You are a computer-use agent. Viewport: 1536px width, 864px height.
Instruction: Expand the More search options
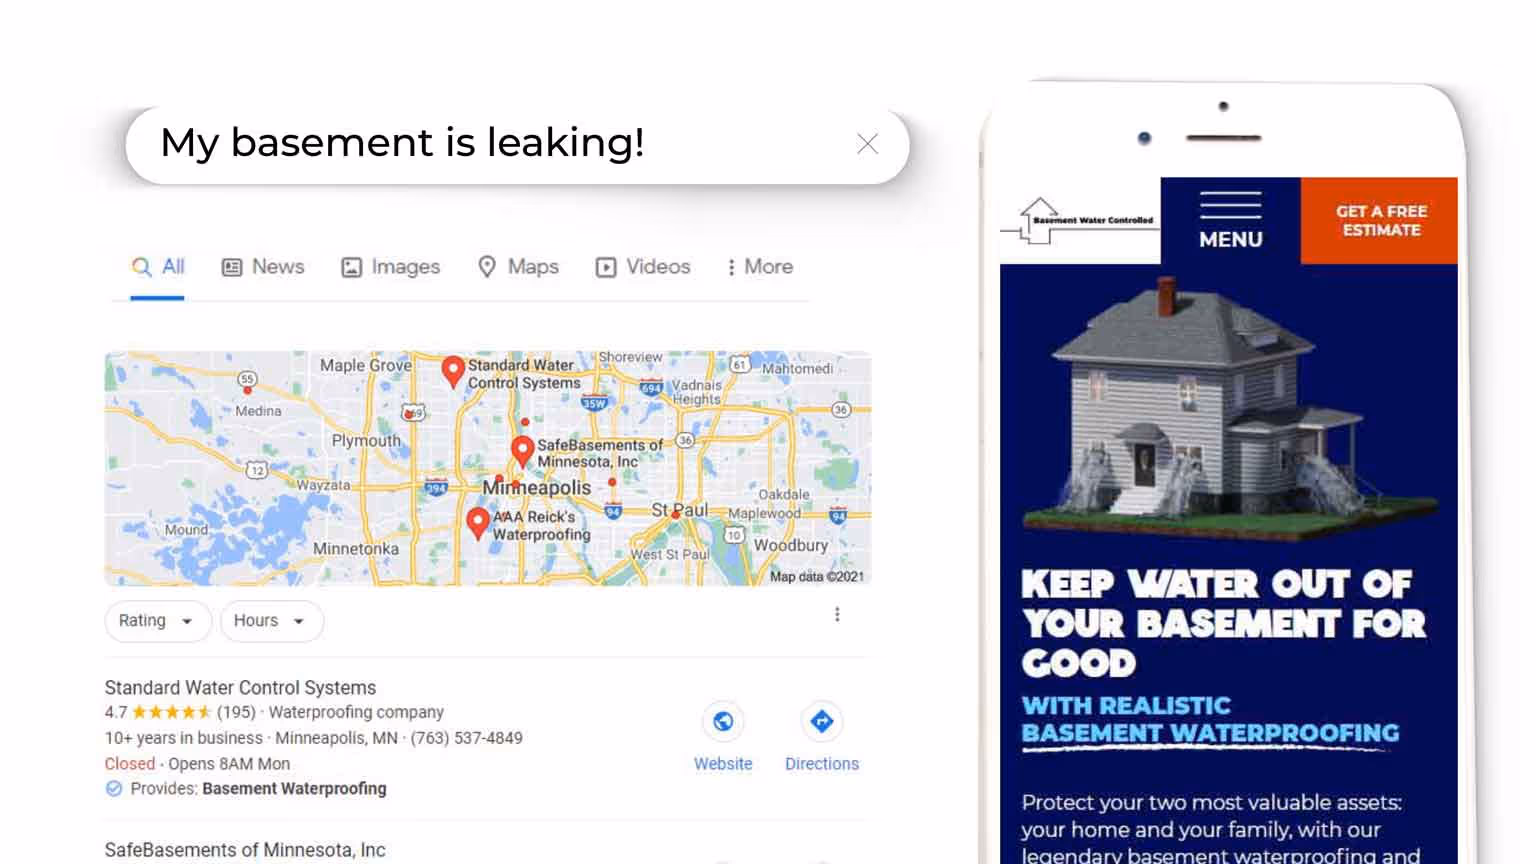click(760, 267)
